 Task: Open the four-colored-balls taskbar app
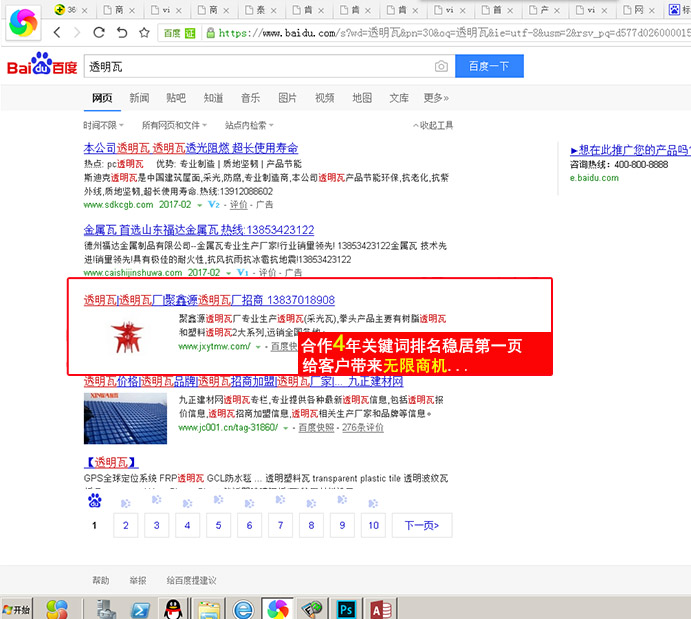pyautogui.click(x=57, y=609)
